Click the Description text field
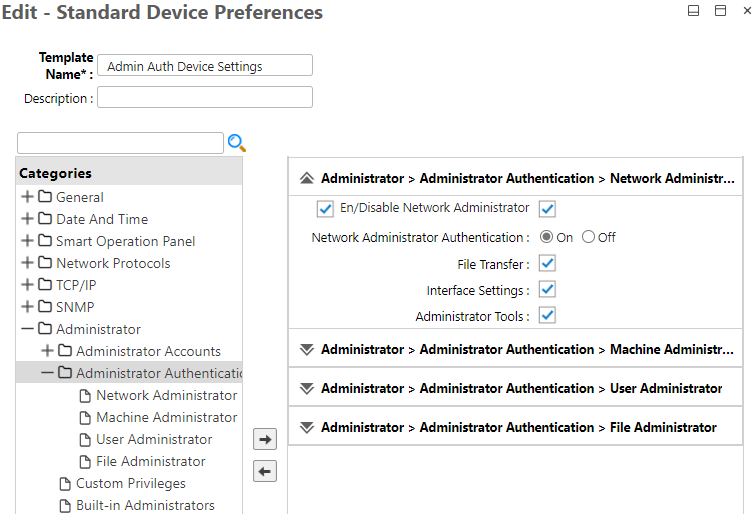 click(x=205, y=98)
